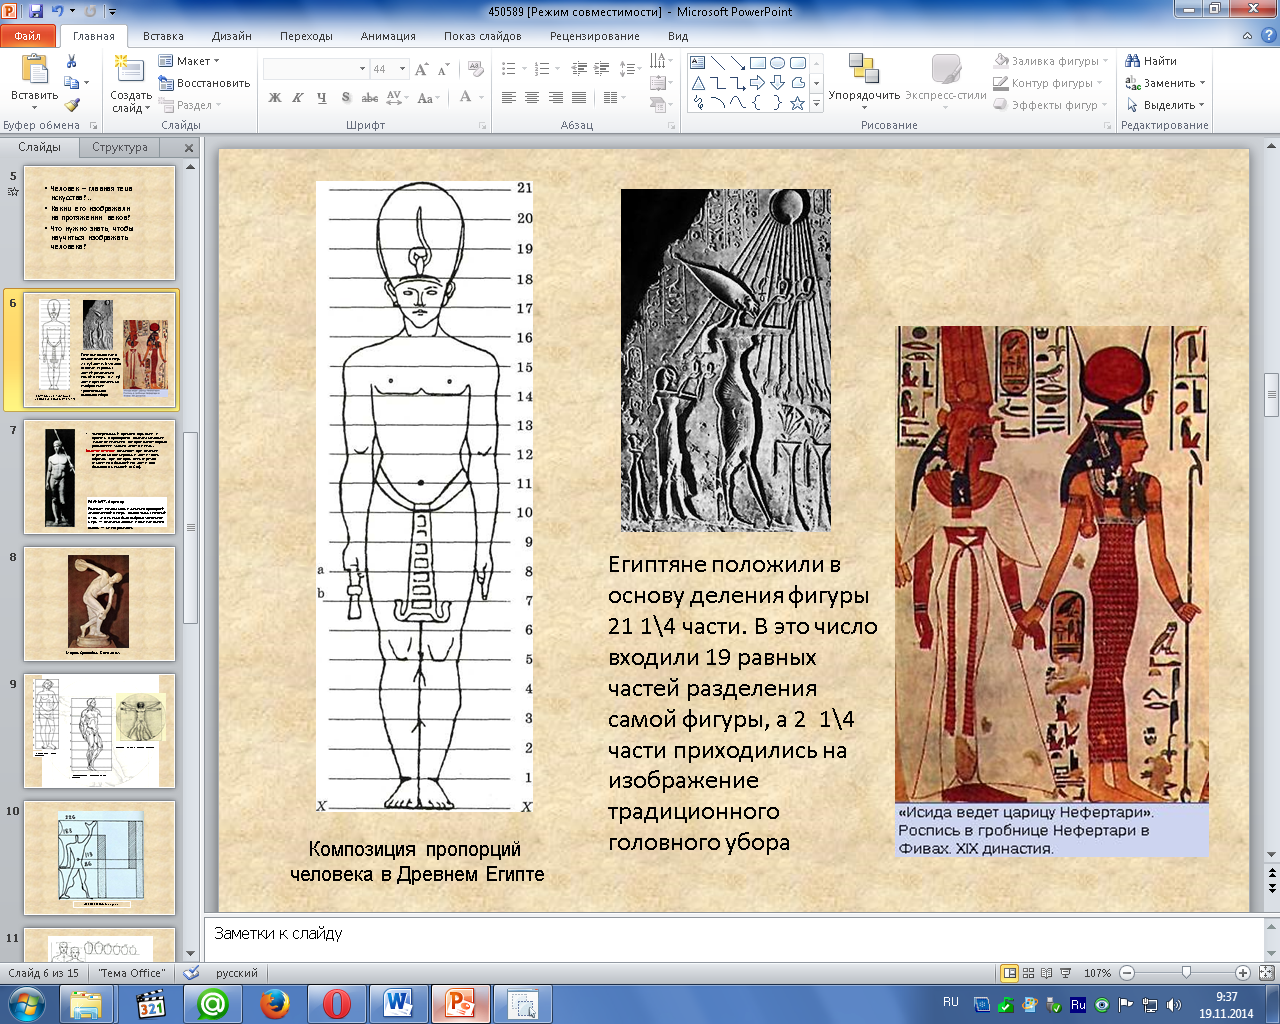This screenshot has height=1024, width=1280.
Task: Switch to slide sorter view icon
Action: (1029, 973)
